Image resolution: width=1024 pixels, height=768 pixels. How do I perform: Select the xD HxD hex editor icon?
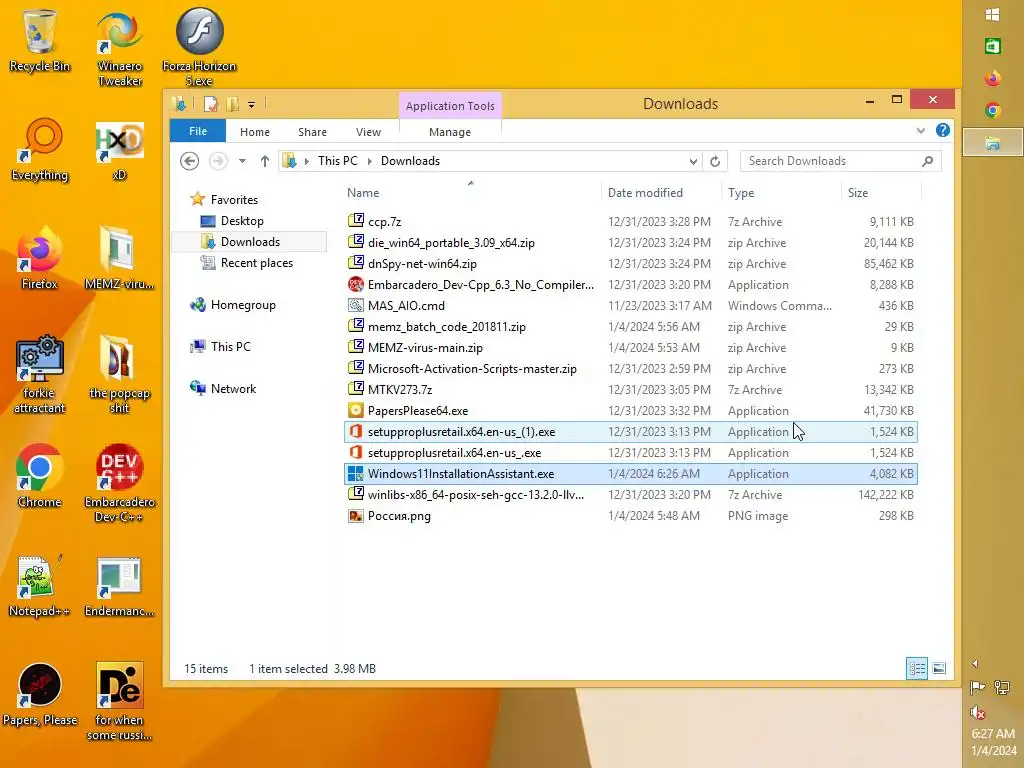click(x=119, y=150)
